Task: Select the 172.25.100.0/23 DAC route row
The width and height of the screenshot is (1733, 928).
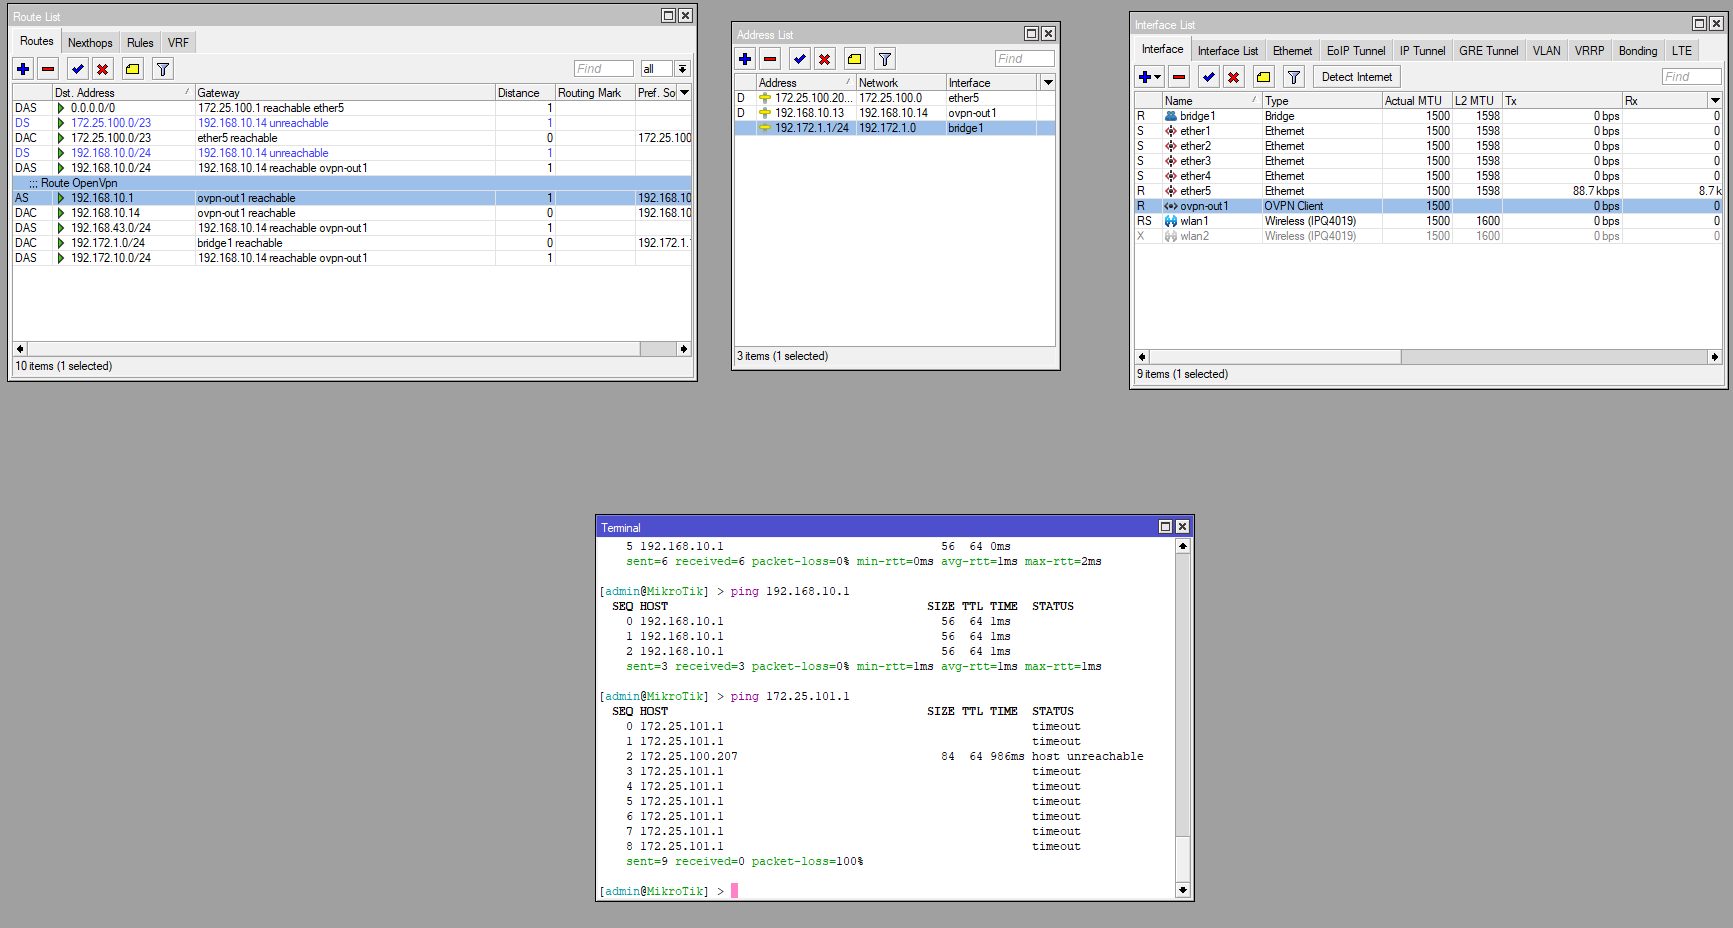Action: click(x=352, y=138)
